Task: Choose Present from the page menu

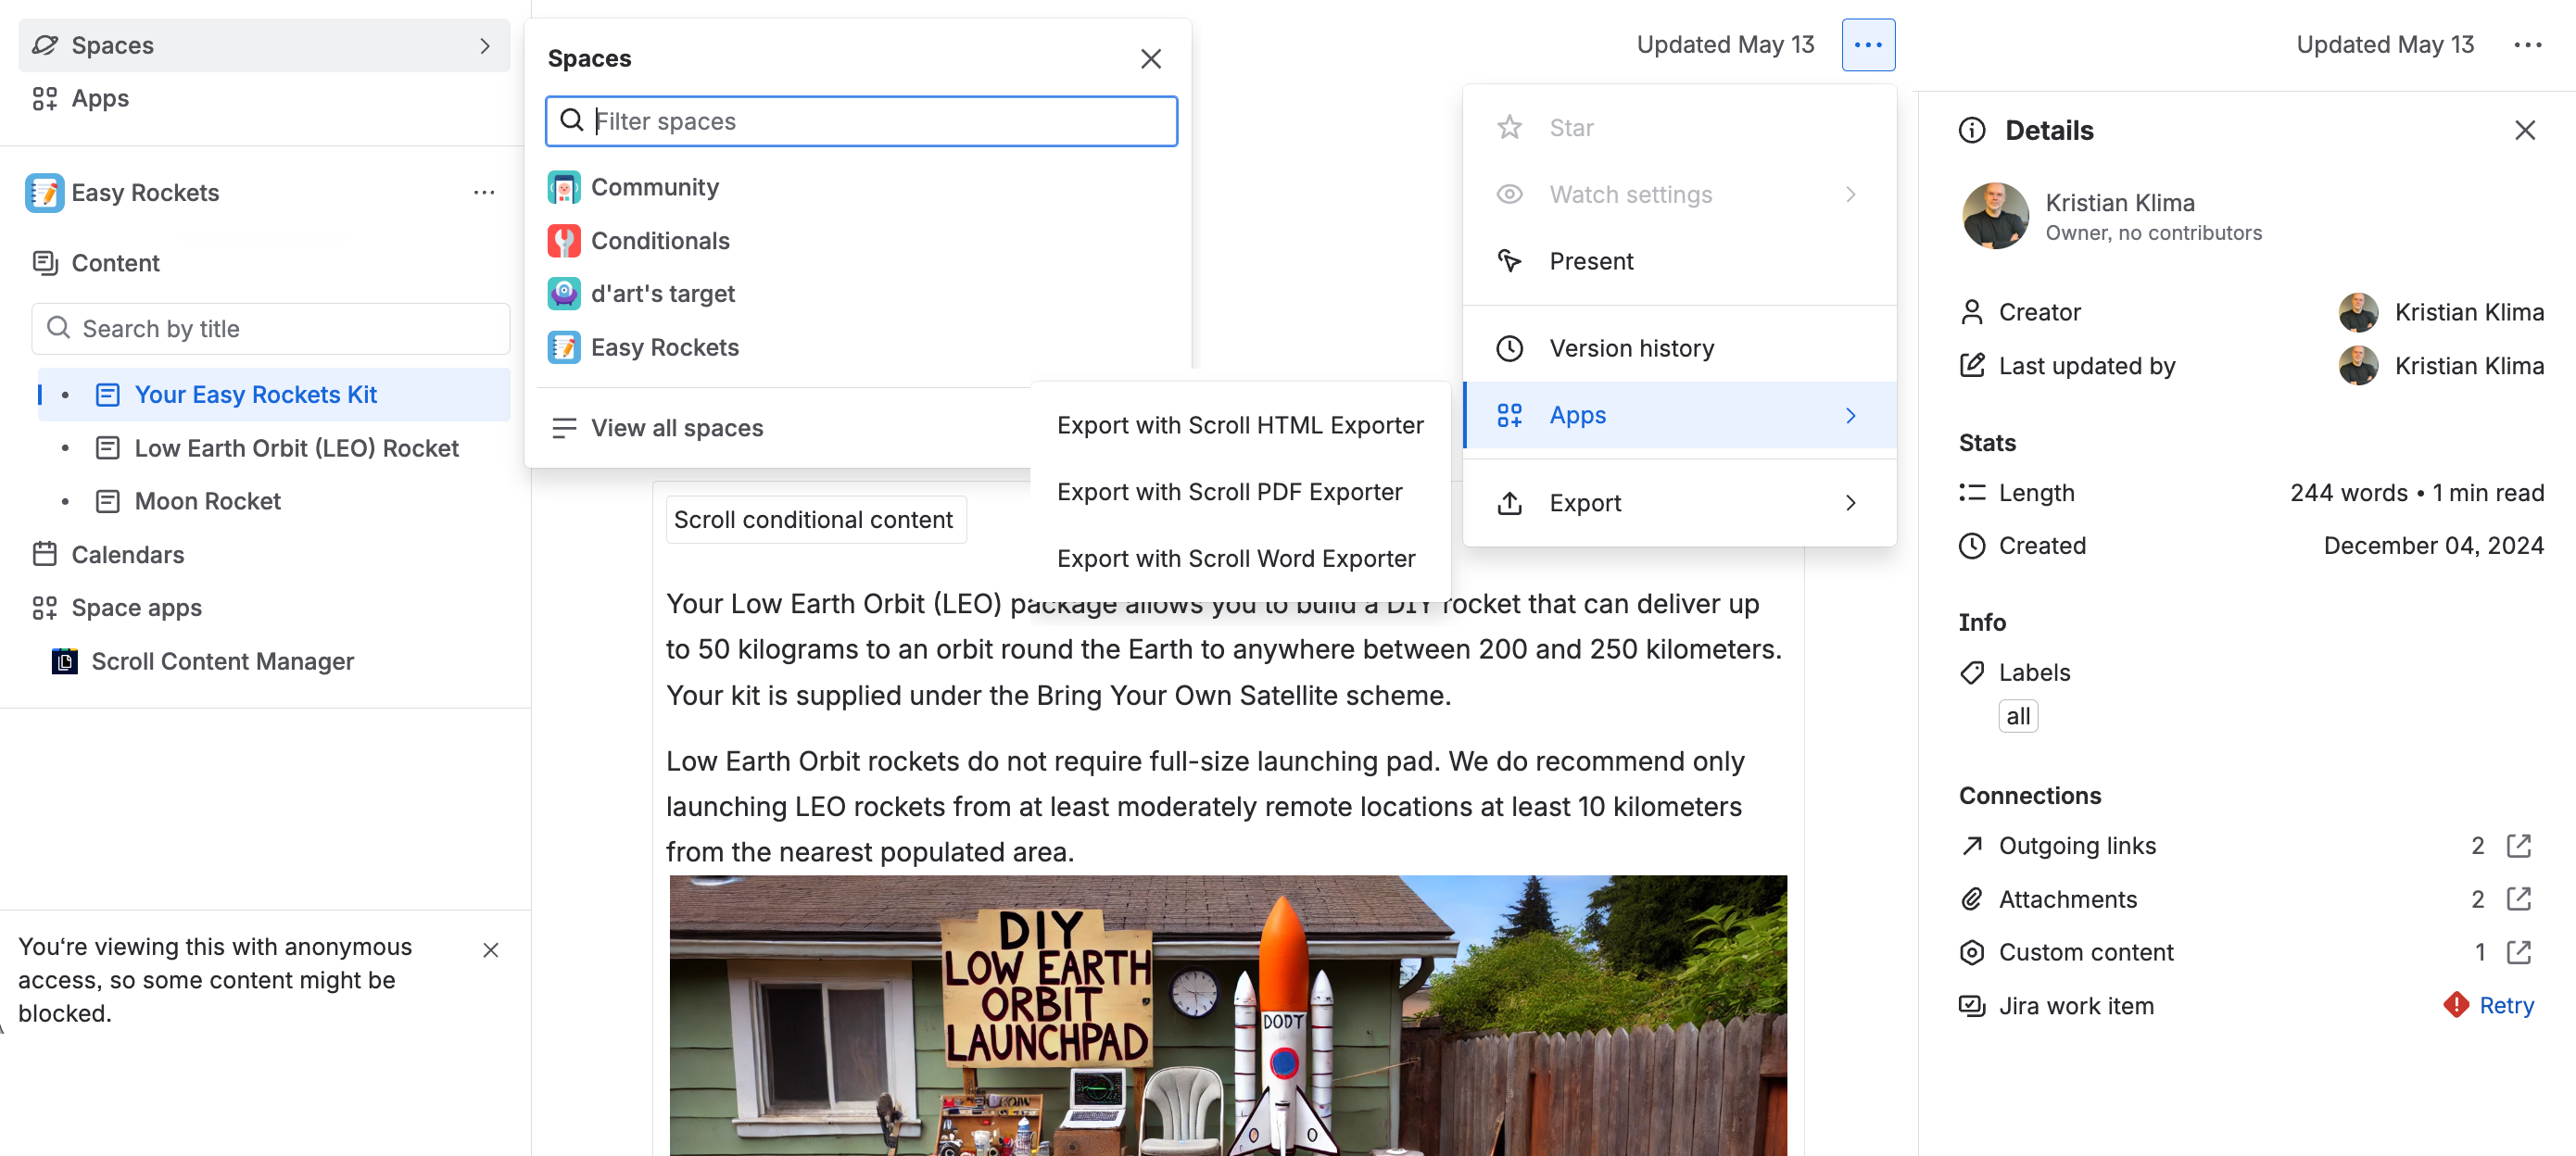Action: click(x=1680, y=261)
